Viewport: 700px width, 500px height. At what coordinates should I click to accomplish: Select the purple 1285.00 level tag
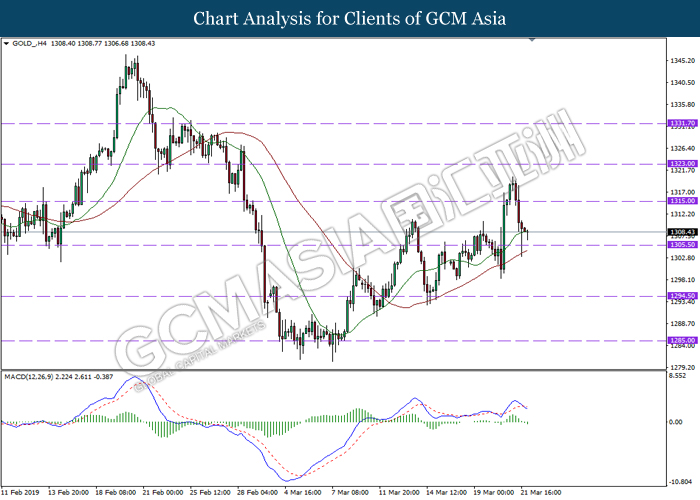tap(682, 340)
